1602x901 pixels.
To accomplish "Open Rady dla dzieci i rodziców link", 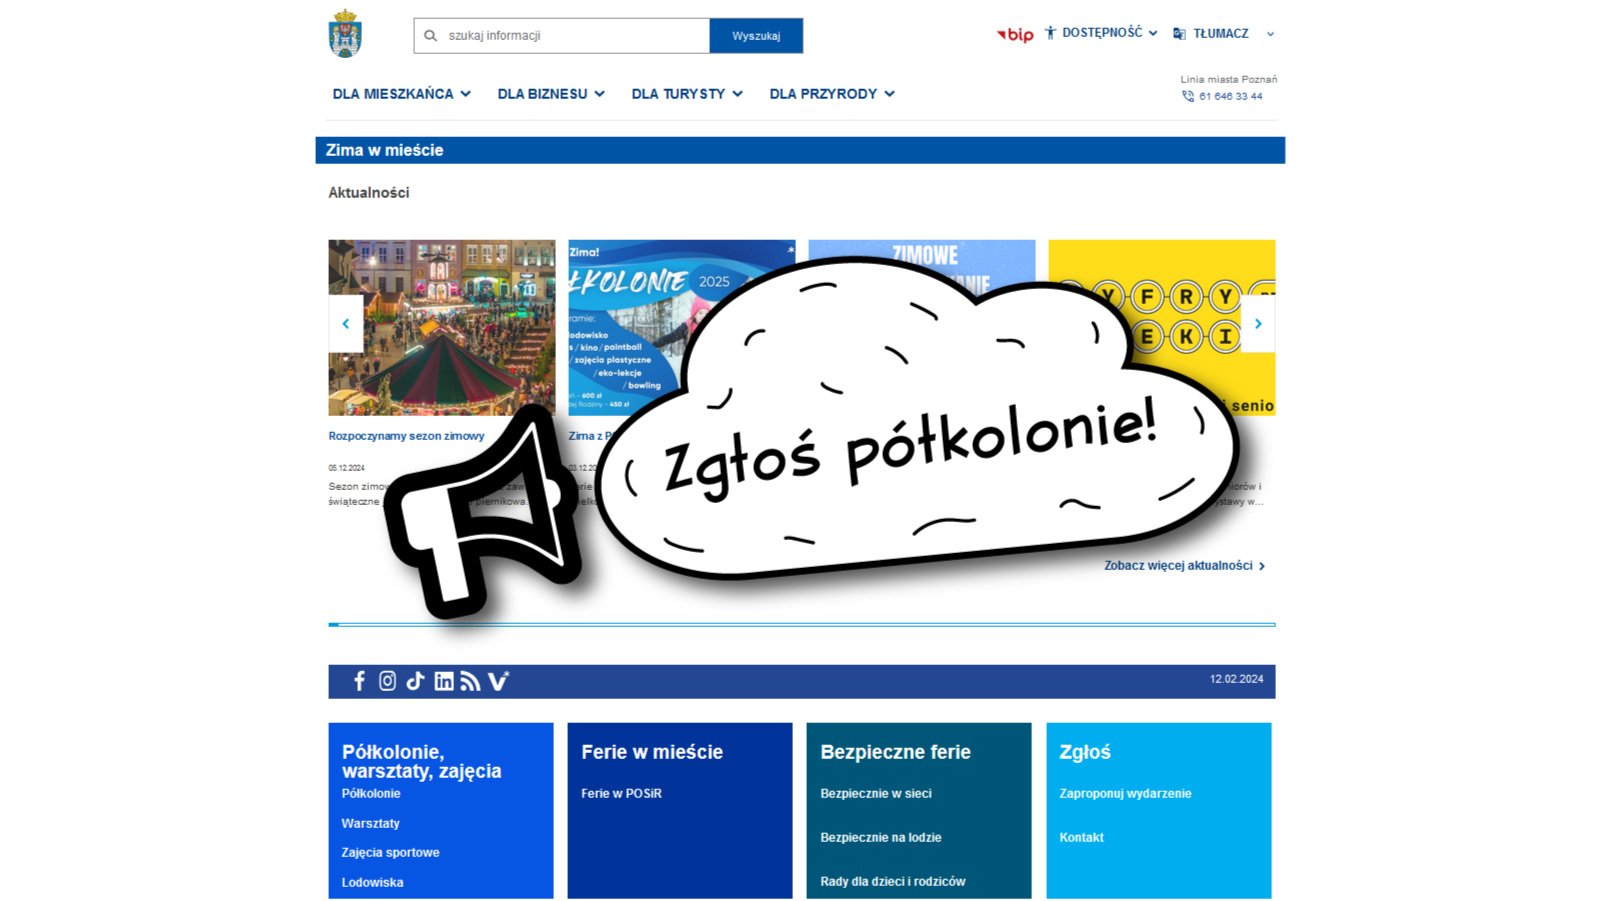I will click(893, 882).
